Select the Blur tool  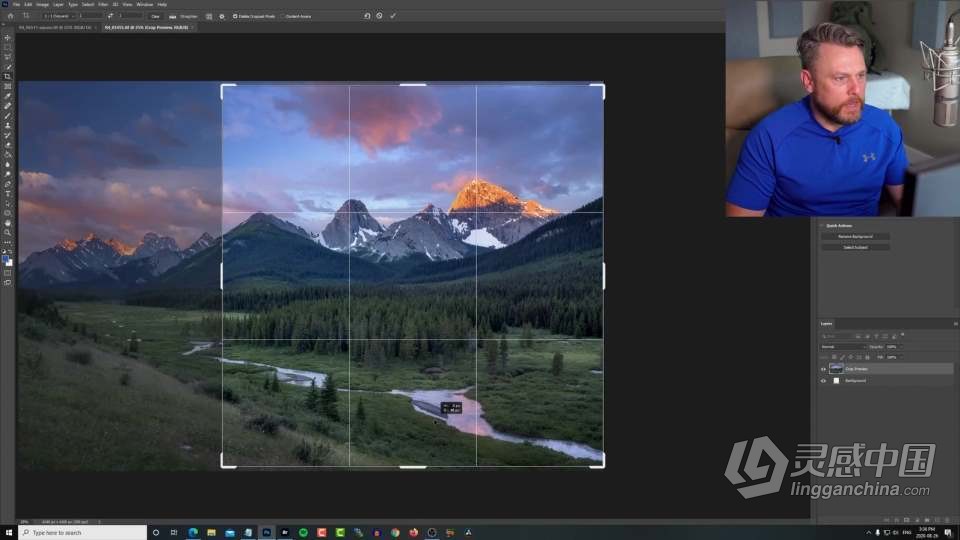[7, 165]
